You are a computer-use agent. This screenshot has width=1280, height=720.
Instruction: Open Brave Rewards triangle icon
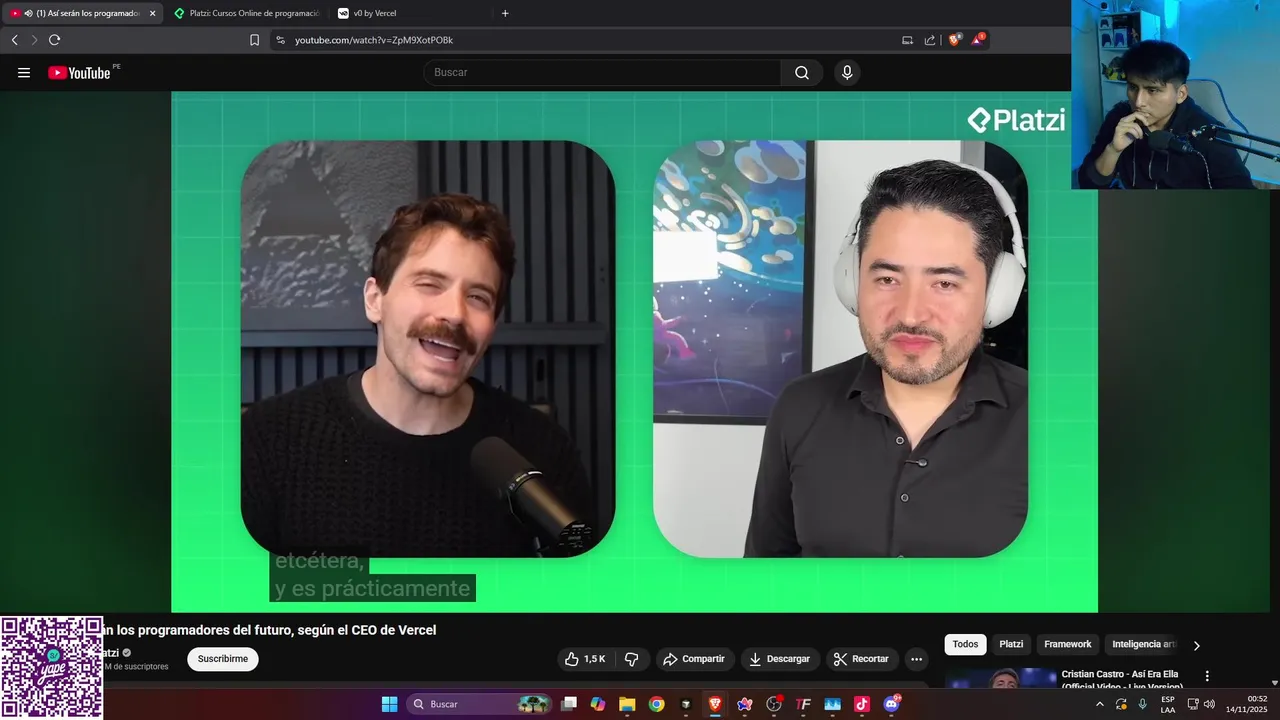978,40
